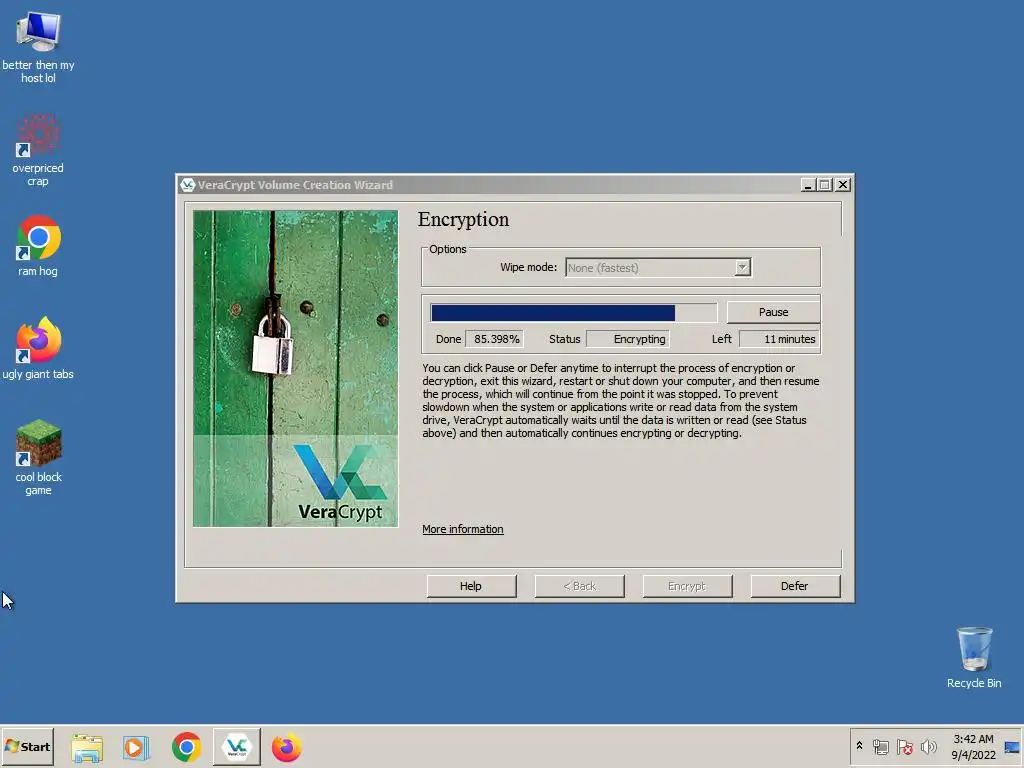The height and width of the screenshot is (768, 1024).
Task: Open the Action Center flag icon
Action: pyautogui.click(x=904, y=746)
